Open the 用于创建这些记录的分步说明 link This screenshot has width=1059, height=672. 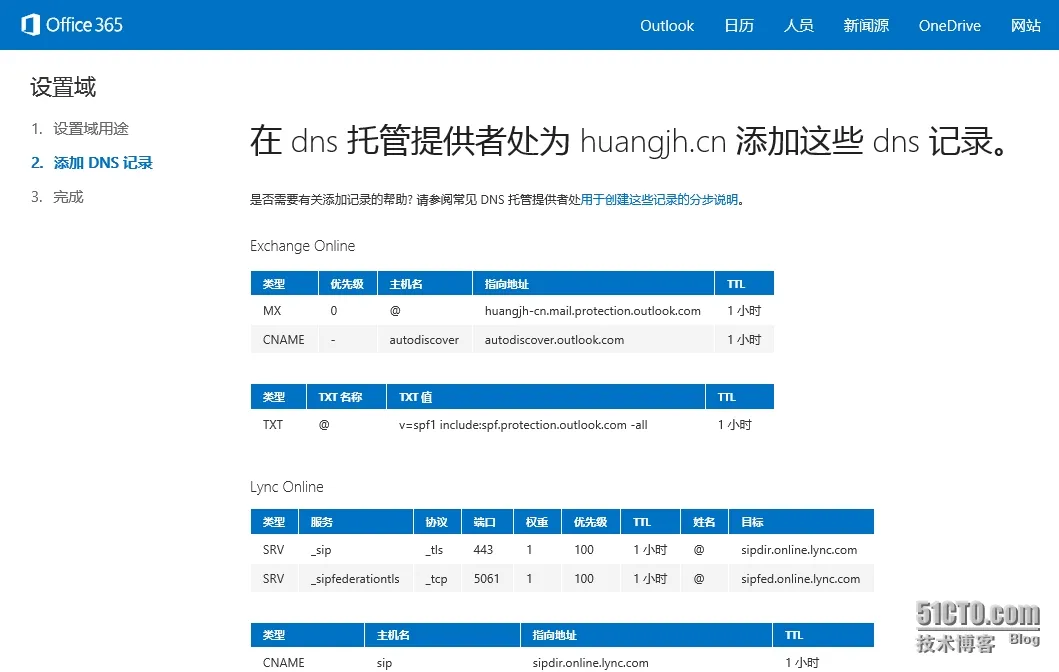659,199
